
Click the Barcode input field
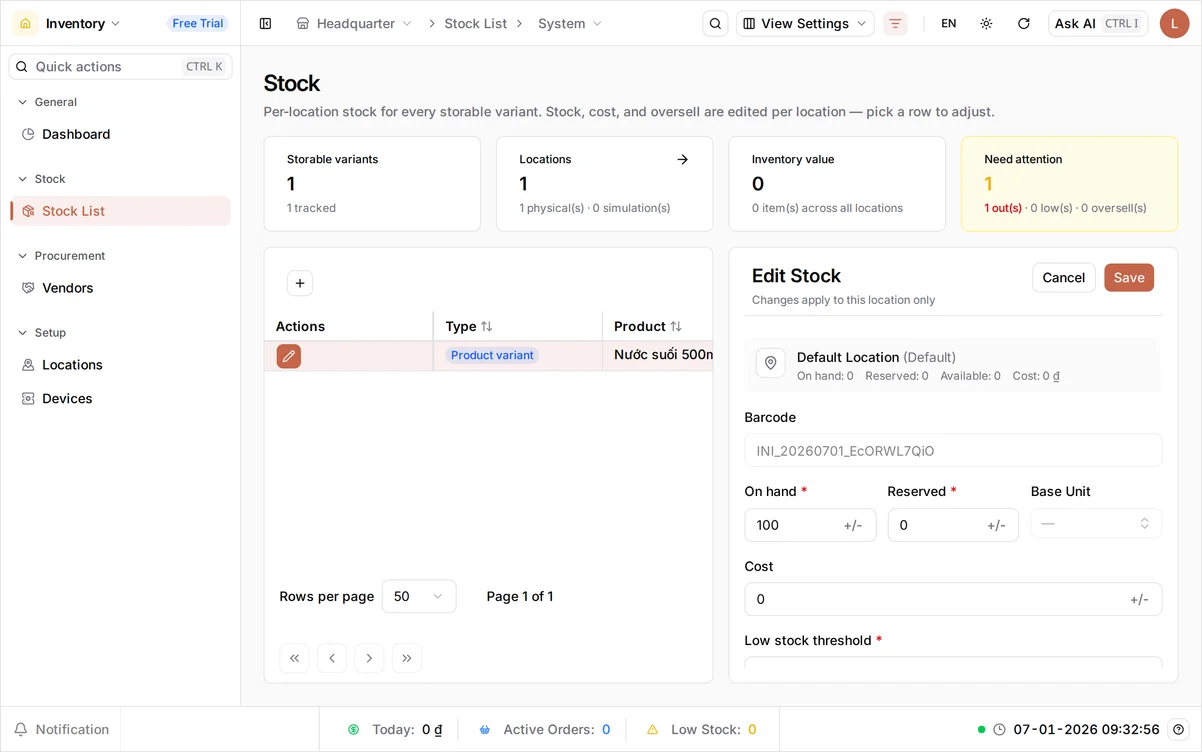(953, 450)
